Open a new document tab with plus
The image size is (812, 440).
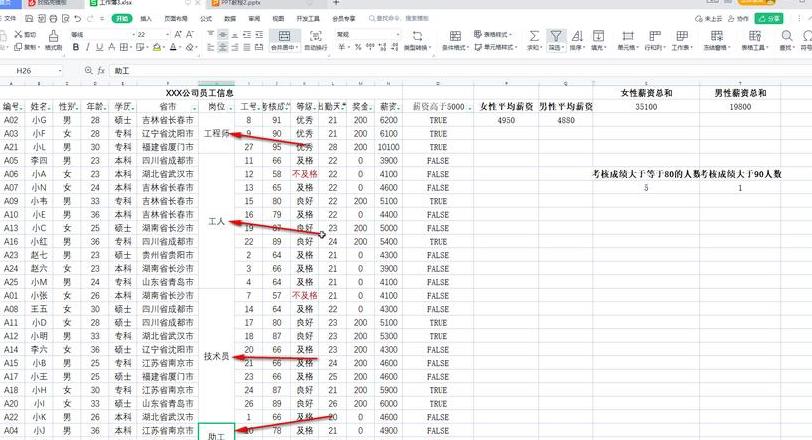pyautogui.click(x=336, y=3)
